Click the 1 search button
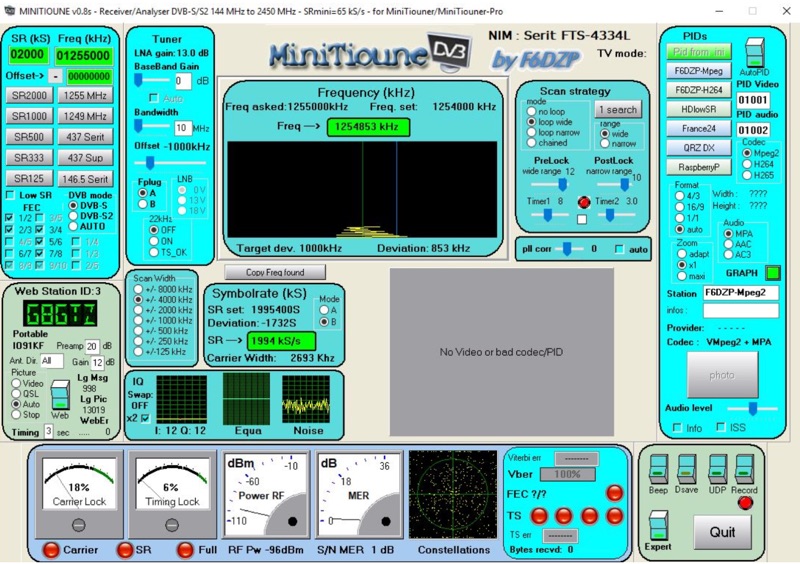This screenshot has height=564, width=800. click(x=618, y=109)
